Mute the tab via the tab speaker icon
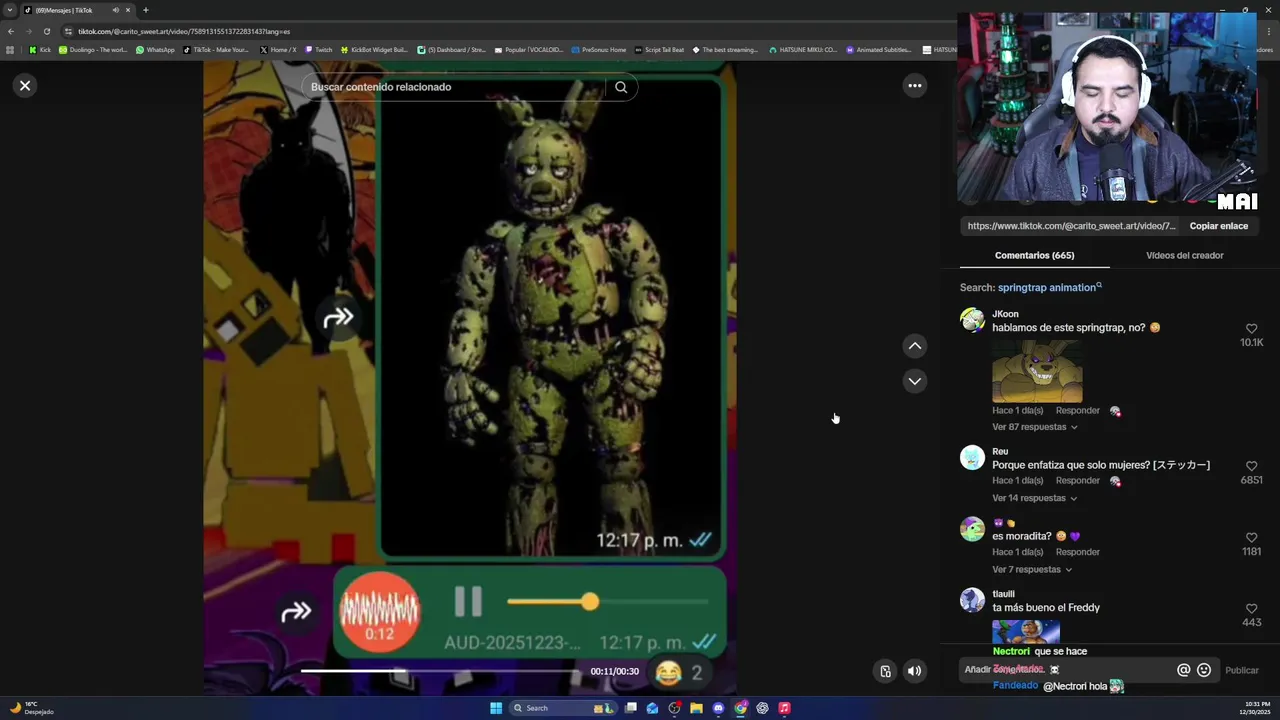This screenshot has height=720, width=1280. coord(115,10)
